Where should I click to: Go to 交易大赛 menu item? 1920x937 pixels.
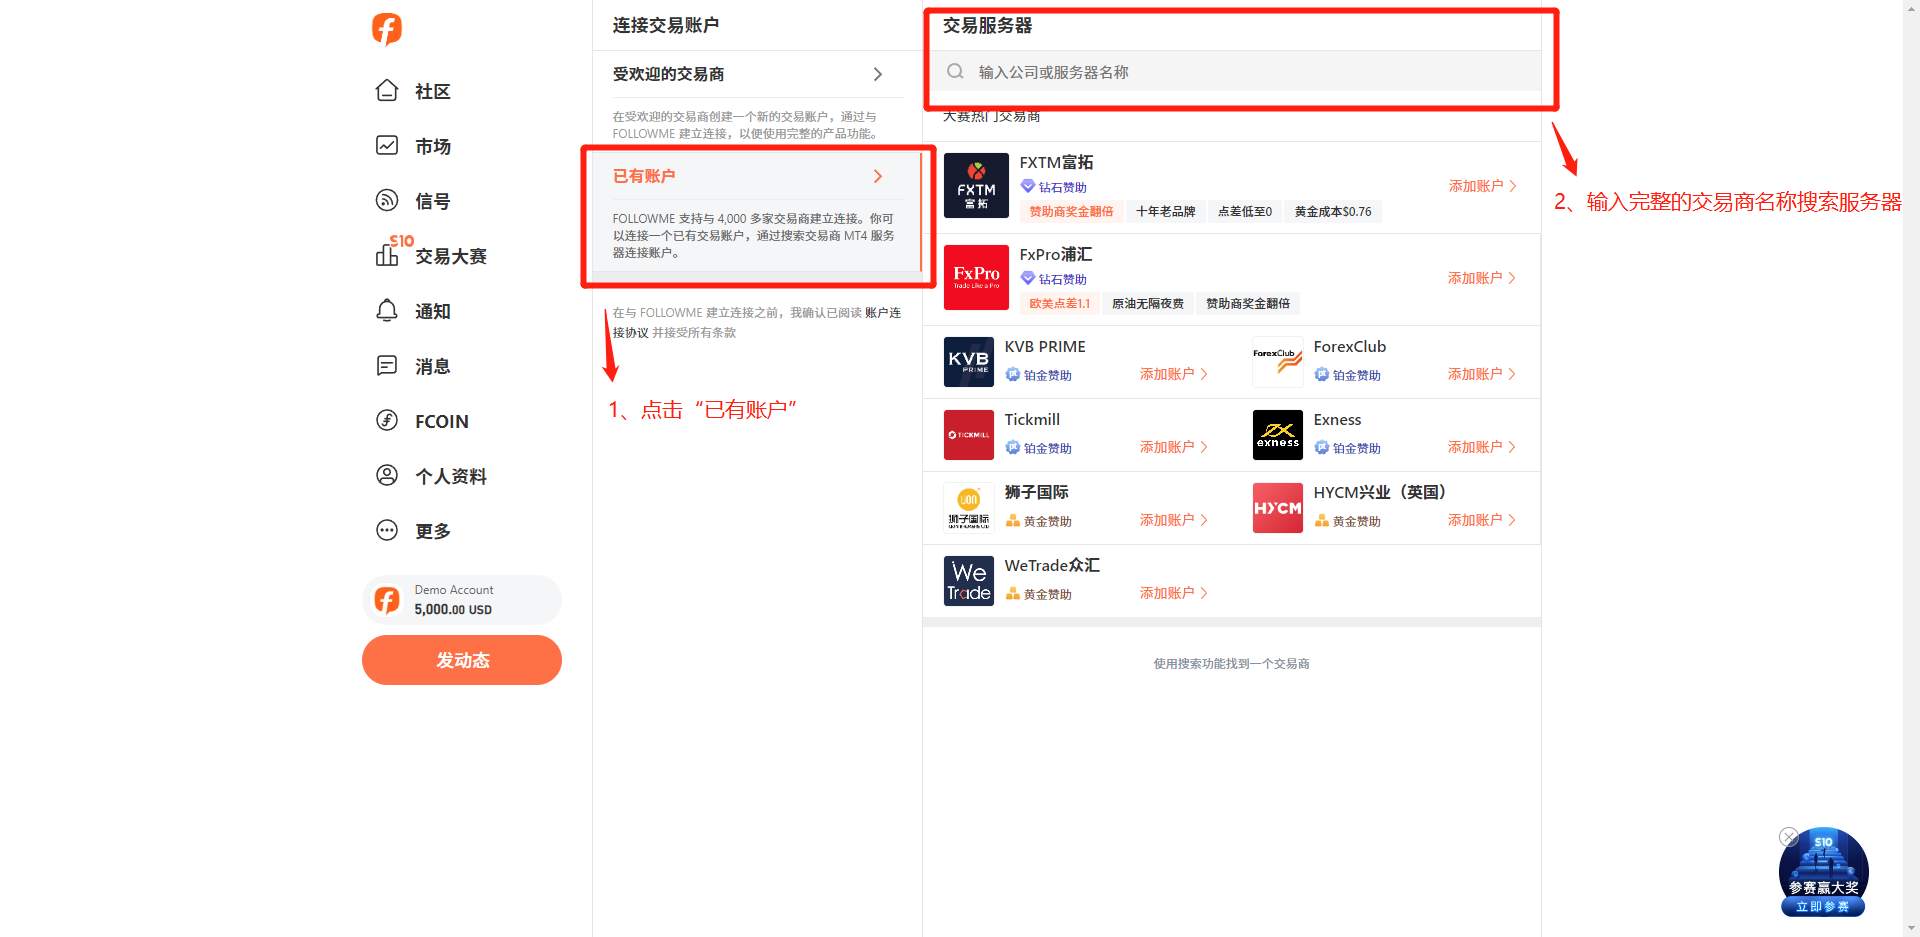point(451,257)
